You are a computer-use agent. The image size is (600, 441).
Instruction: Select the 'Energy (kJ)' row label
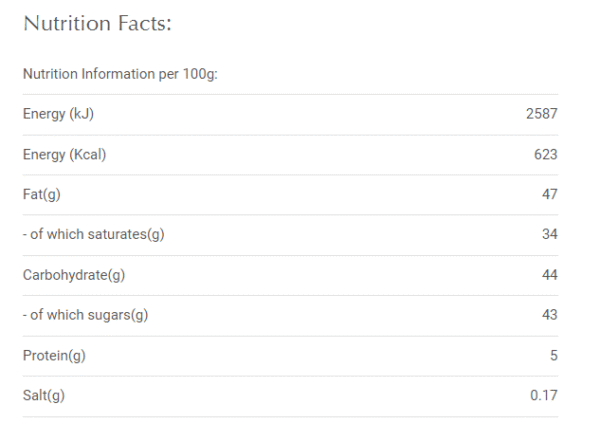coord(58,115)
